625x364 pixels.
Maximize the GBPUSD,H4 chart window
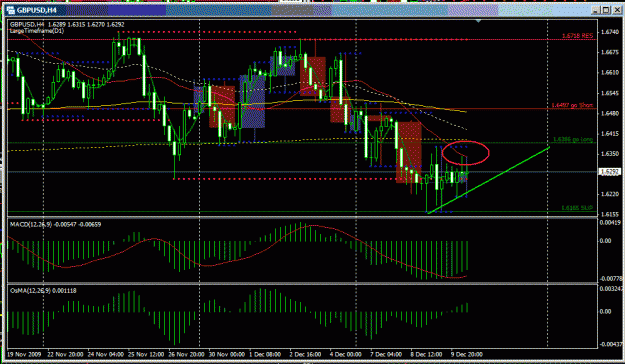coord(606,10)
